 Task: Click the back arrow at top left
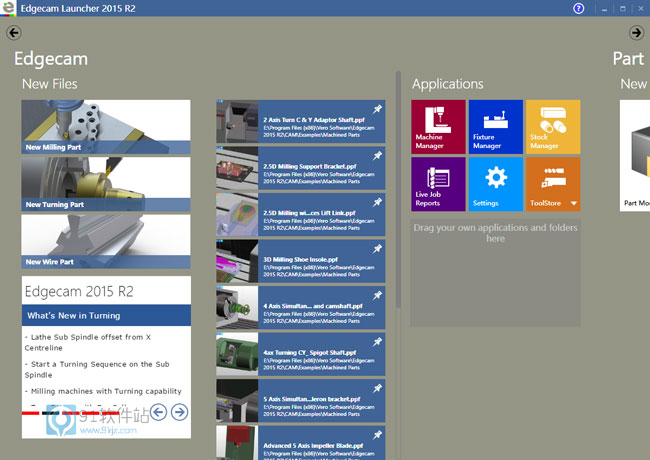14,33
